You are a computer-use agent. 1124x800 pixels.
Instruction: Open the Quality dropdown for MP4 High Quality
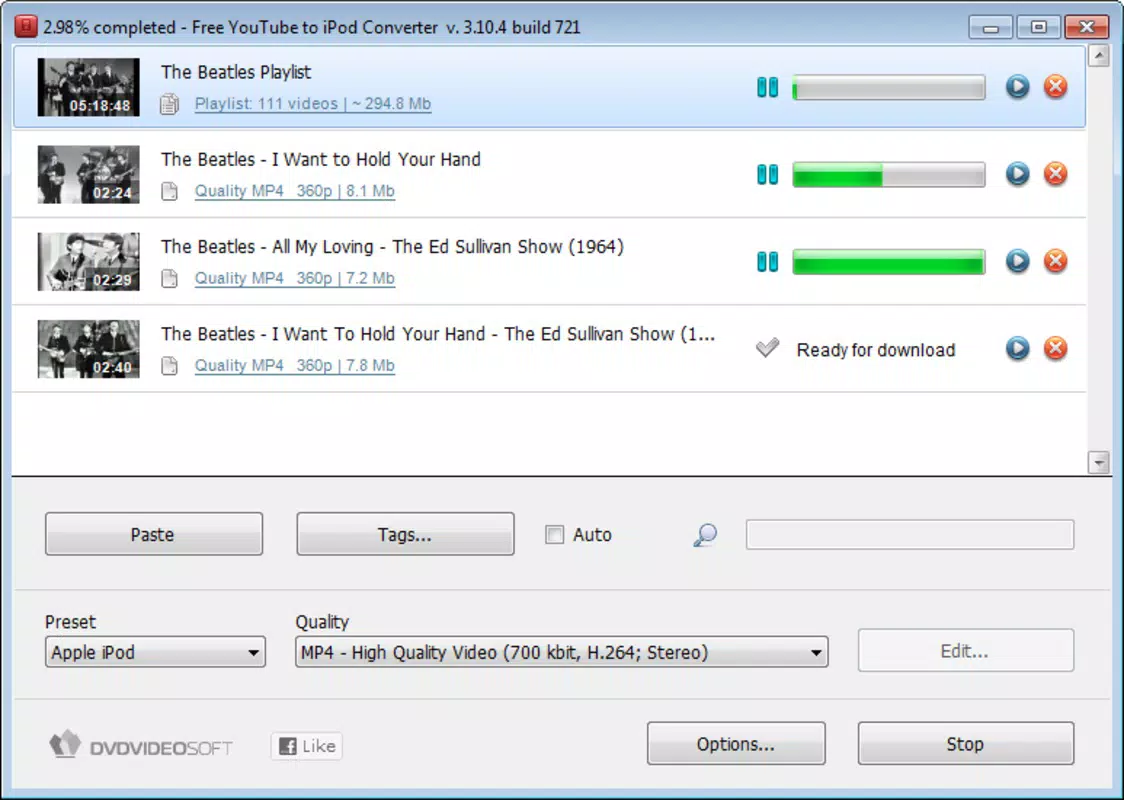tap(561, 652)
